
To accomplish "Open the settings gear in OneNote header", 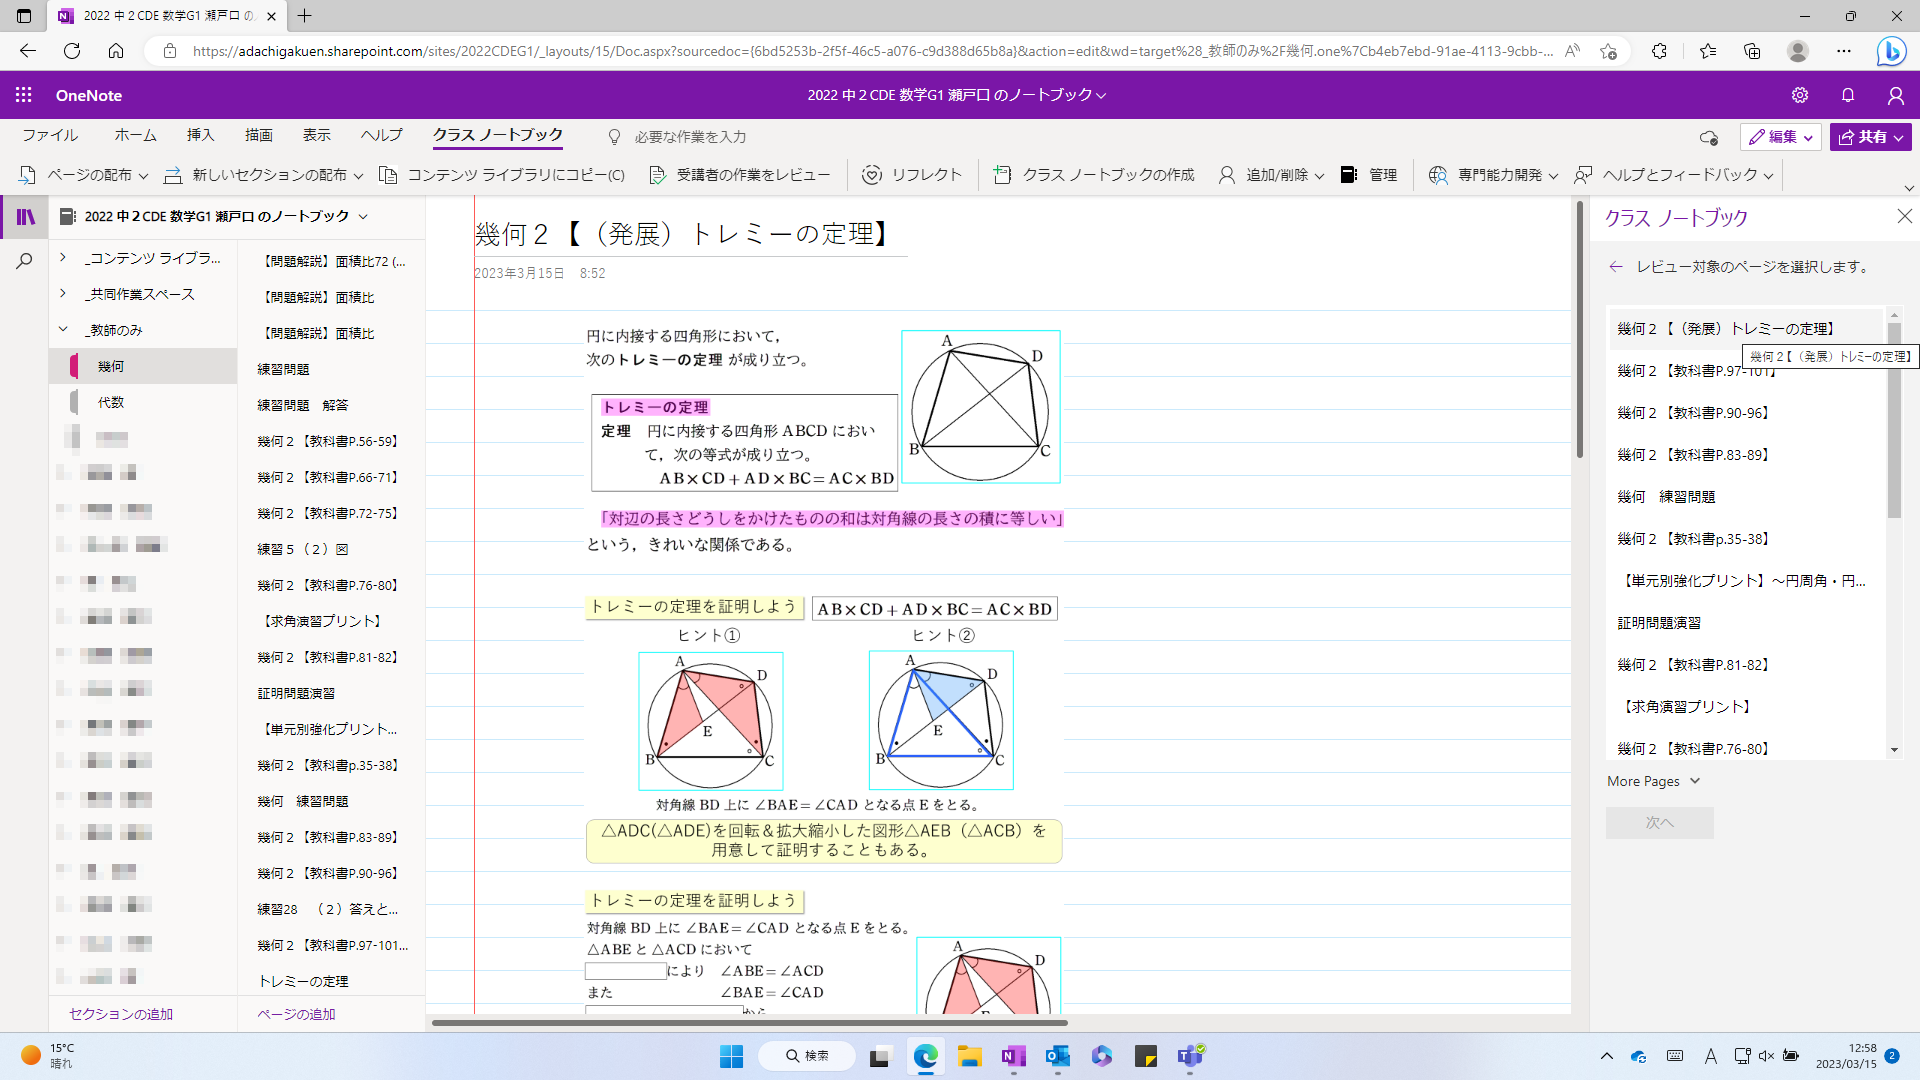I will pos(1800,95).
